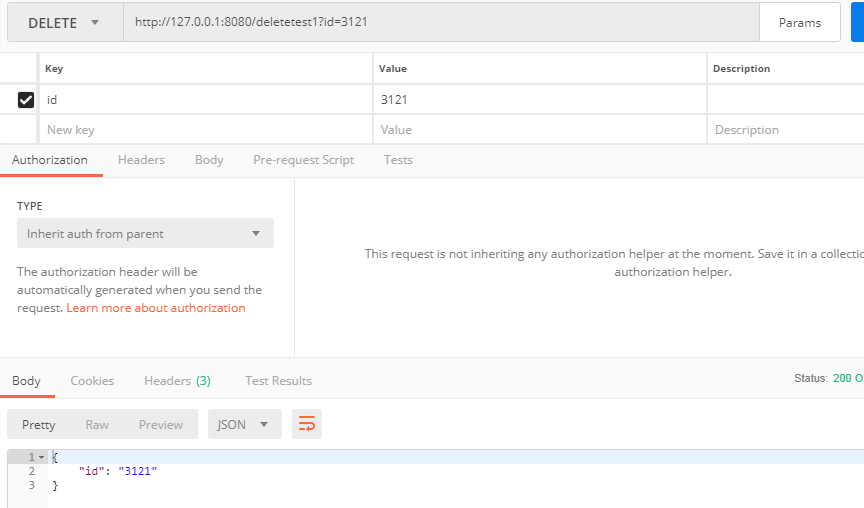Click the Value column header

pyautogui.click(x=393, y=68)
